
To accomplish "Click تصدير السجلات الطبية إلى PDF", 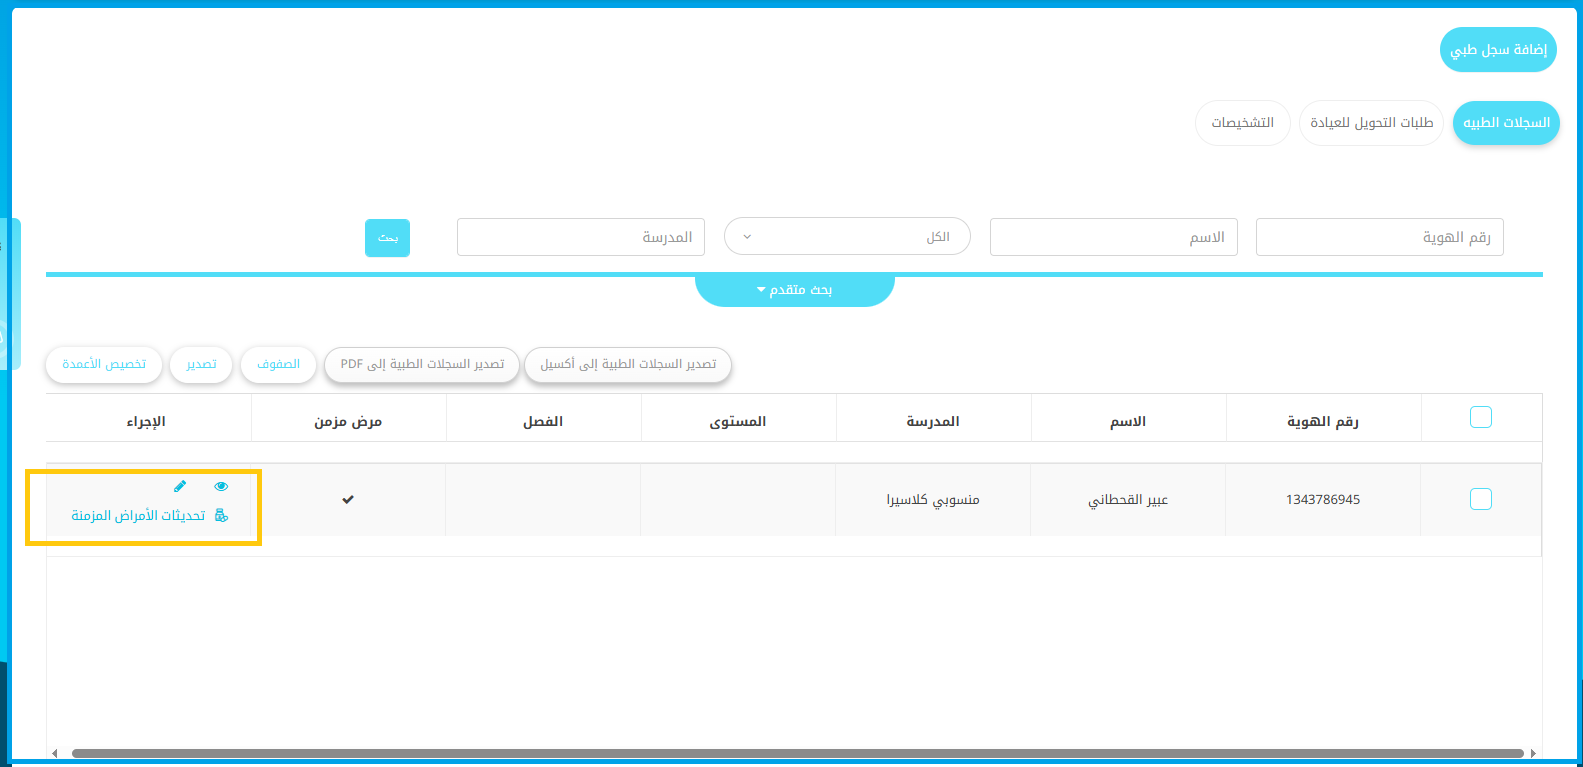I will 422,365.
